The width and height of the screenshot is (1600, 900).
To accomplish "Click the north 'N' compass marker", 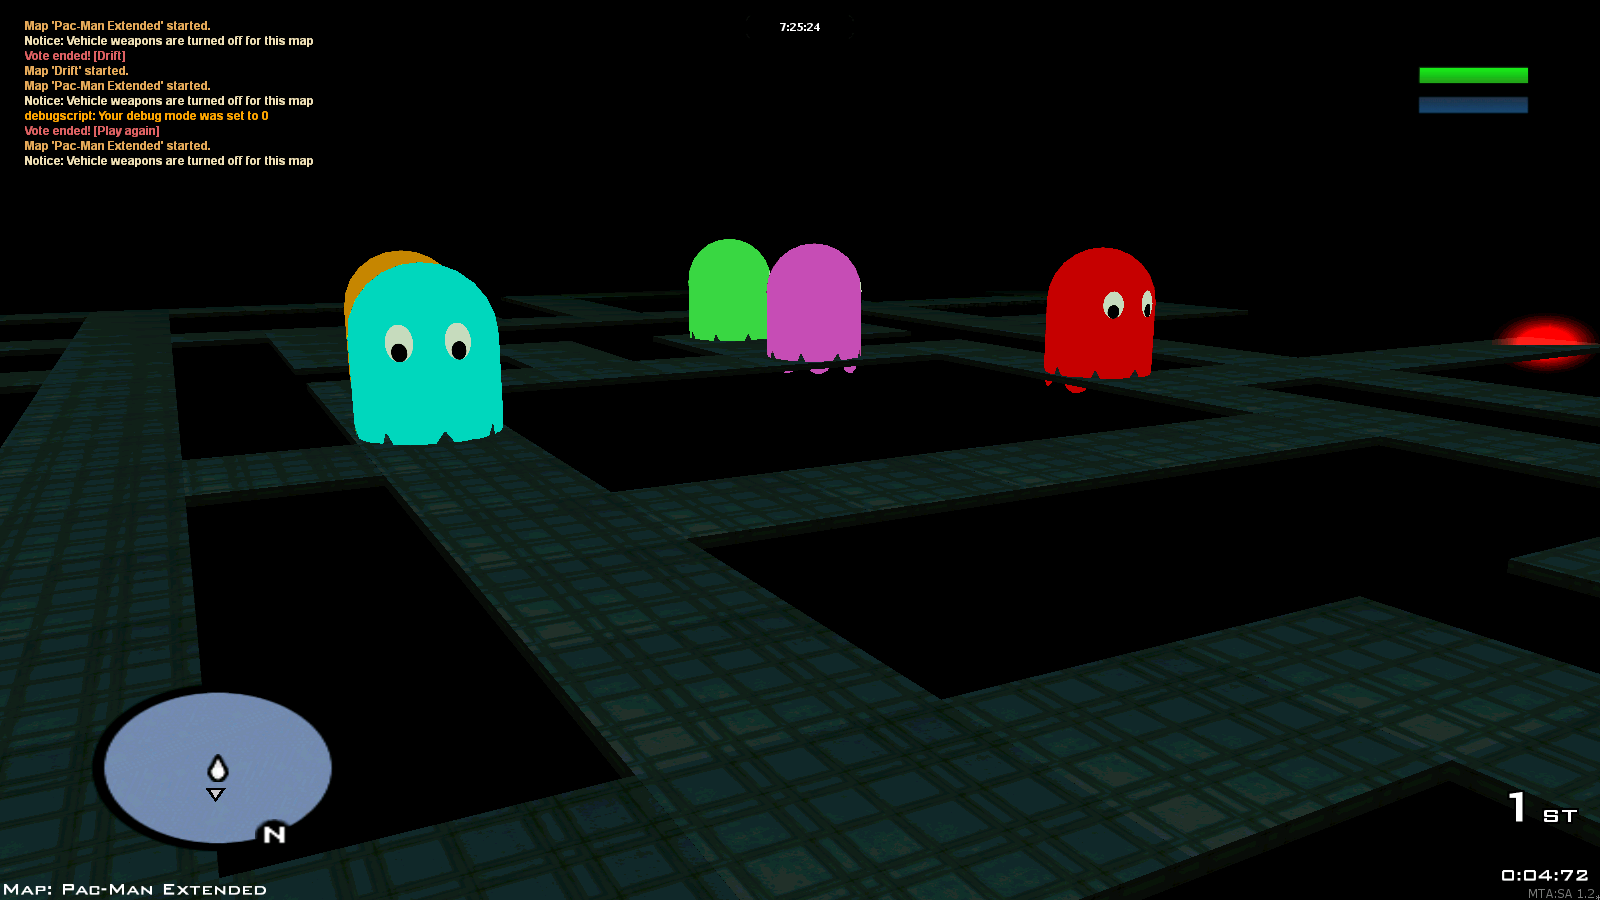I will pyautogui.click(x=274, y=834).
